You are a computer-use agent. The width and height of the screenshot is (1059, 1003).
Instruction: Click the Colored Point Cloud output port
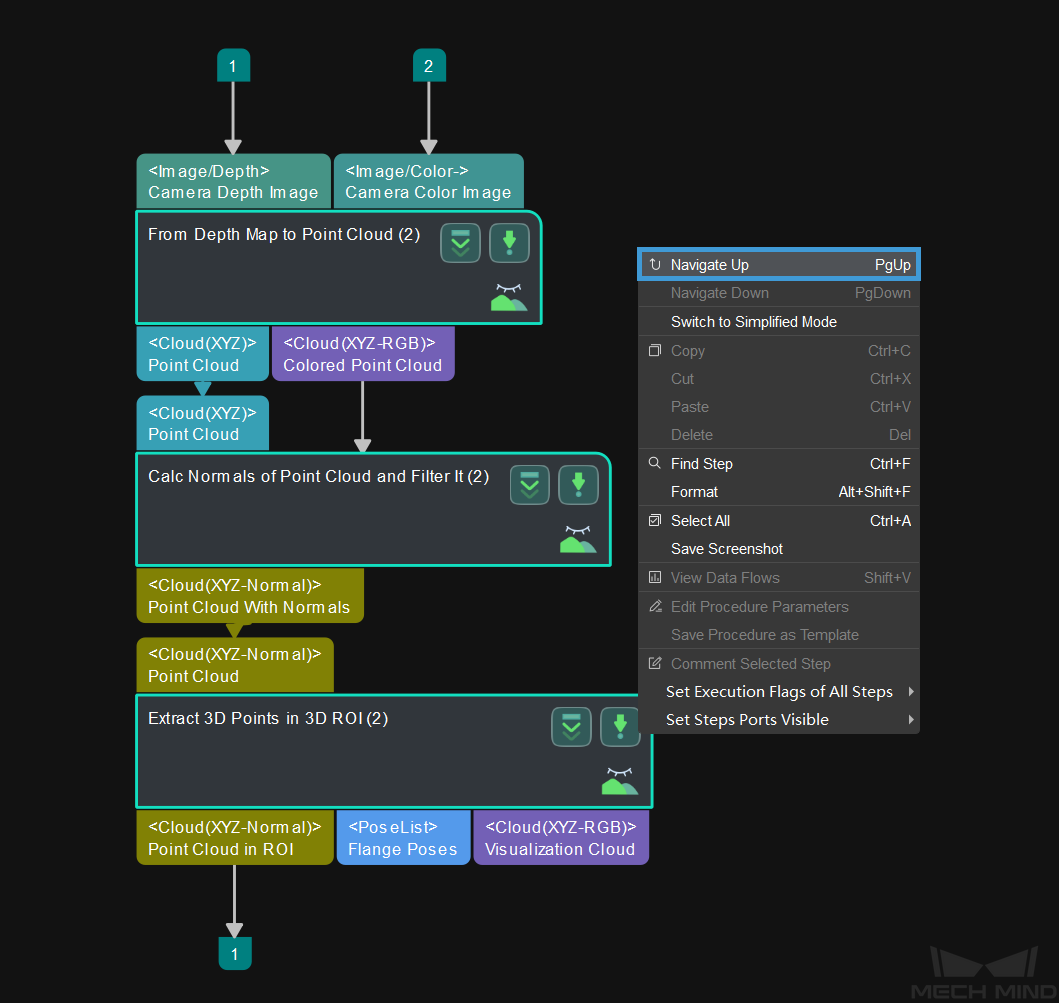coord(362,354)
